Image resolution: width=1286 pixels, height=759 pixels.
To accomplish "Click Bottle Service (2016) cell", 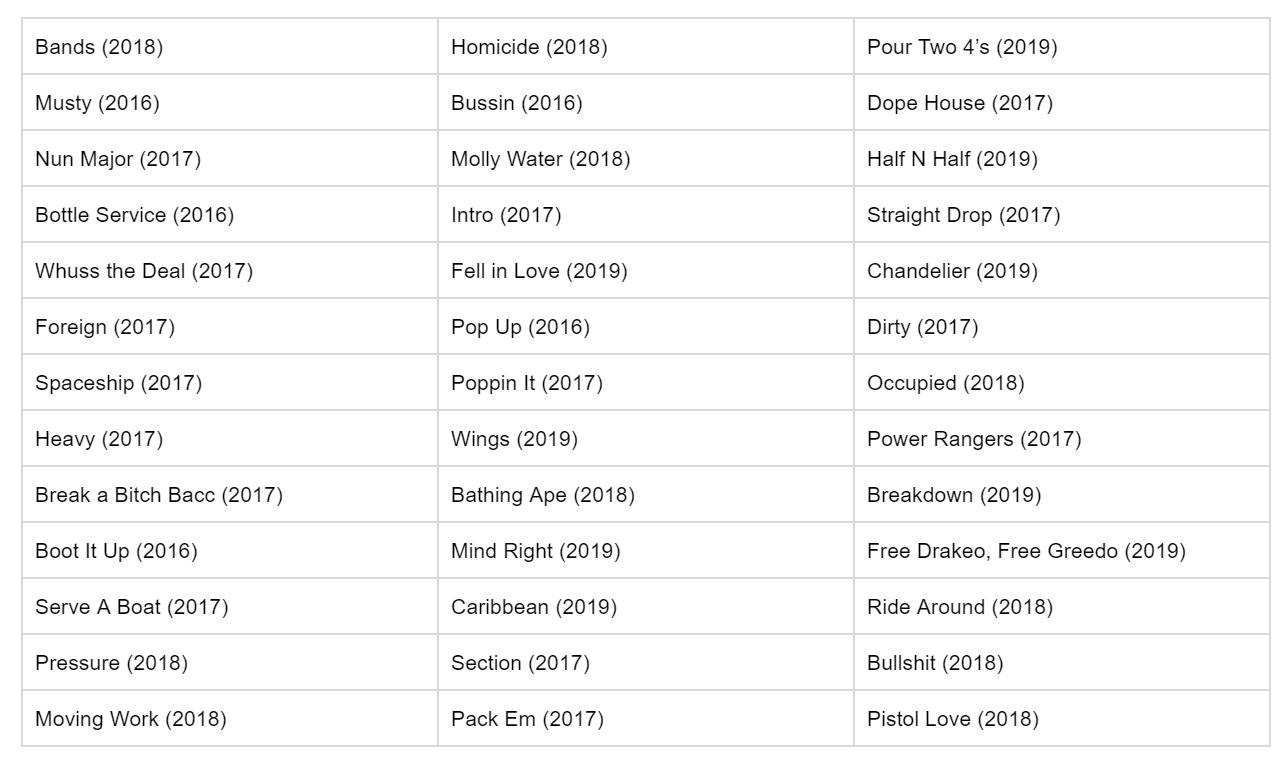I will [x=230, y=214].
